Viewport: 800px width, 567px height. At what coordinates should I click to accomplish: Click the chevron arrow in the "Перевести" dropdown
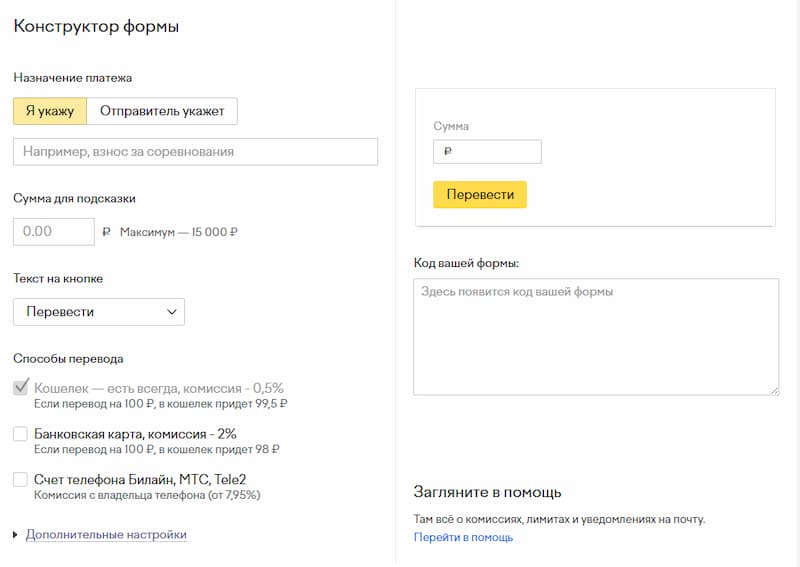coord(172,312)
